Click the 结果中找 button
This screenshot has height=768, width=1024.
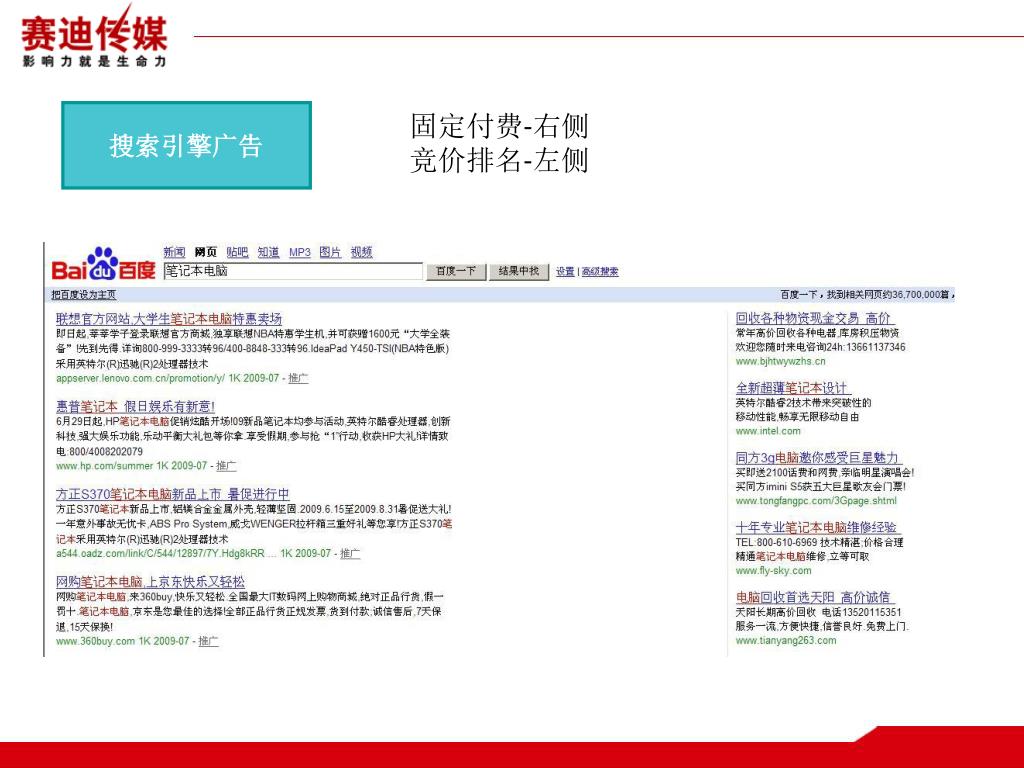tap(519, 271)
